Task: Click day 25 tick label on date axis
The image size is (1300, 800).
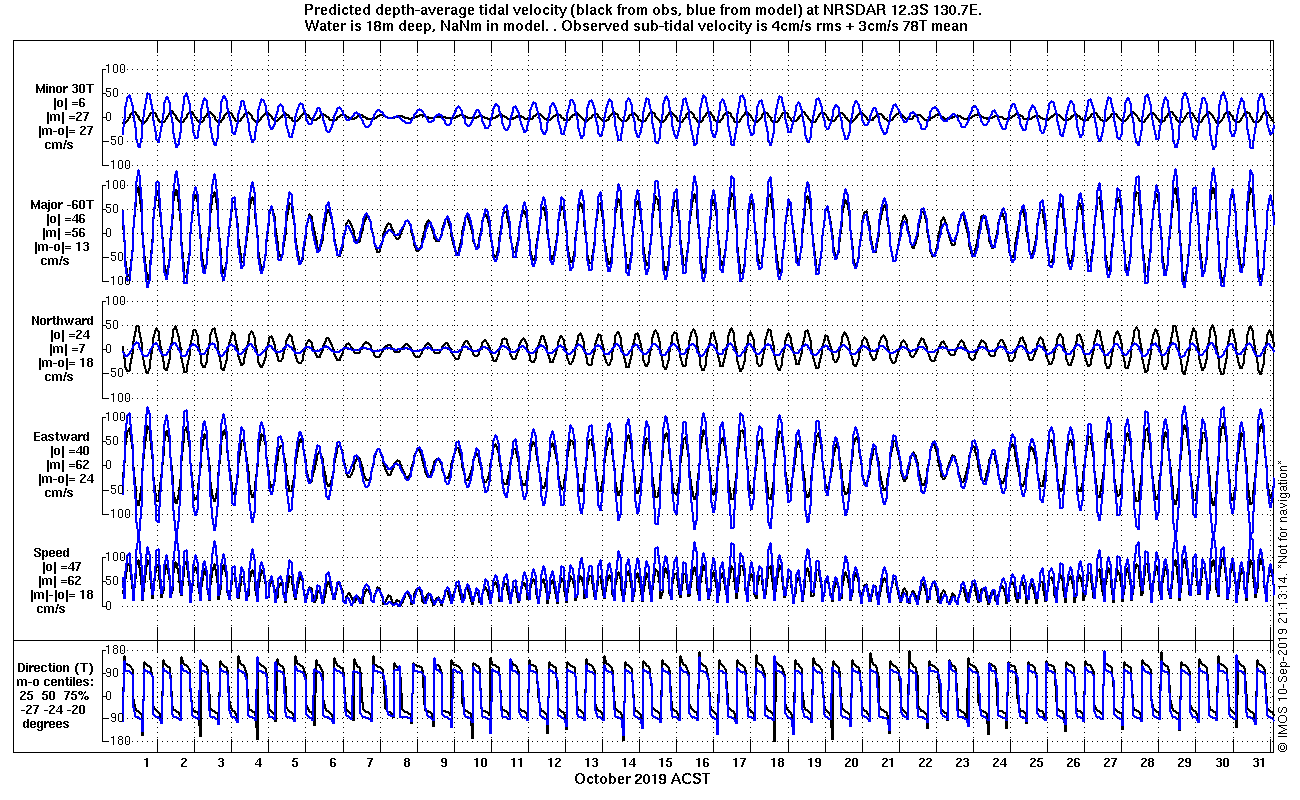Action: (x=1036, y=762)
